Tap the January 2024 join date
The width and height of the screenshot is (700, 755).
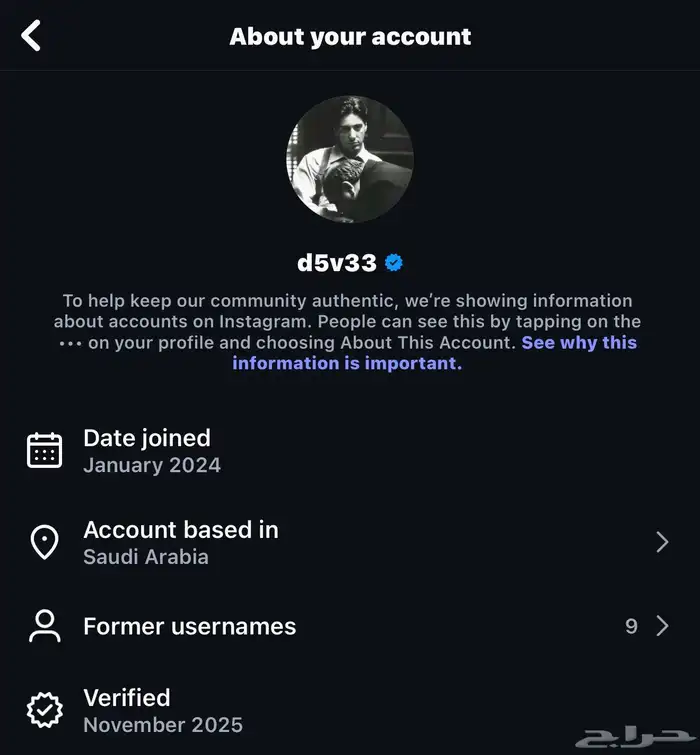click(x=152, y=465)
